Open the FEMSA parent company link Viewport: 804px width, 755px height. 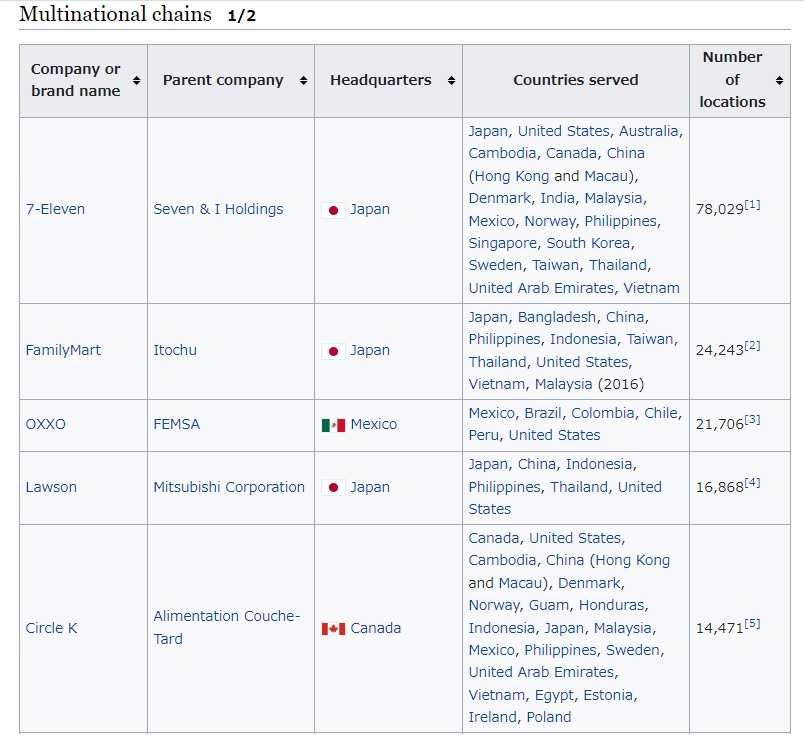point(177,424)
